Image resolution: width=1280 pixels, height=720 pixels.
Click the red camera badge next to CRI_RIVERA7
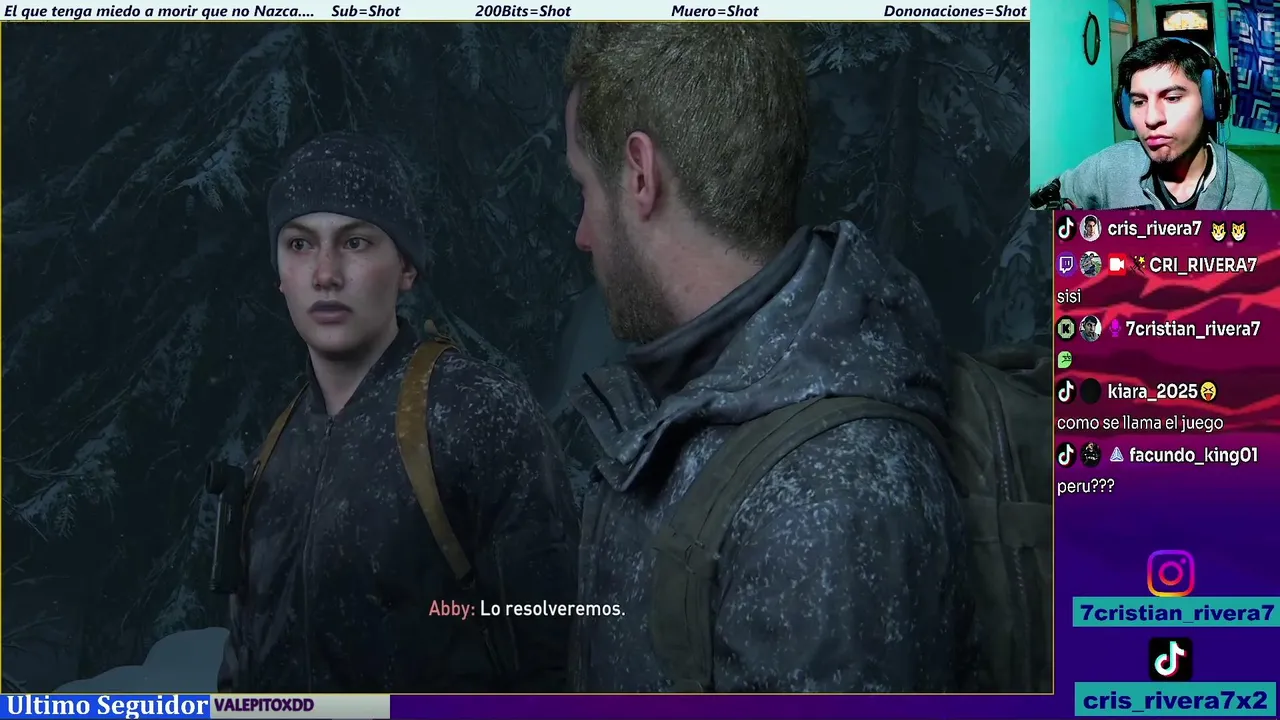1116,265
